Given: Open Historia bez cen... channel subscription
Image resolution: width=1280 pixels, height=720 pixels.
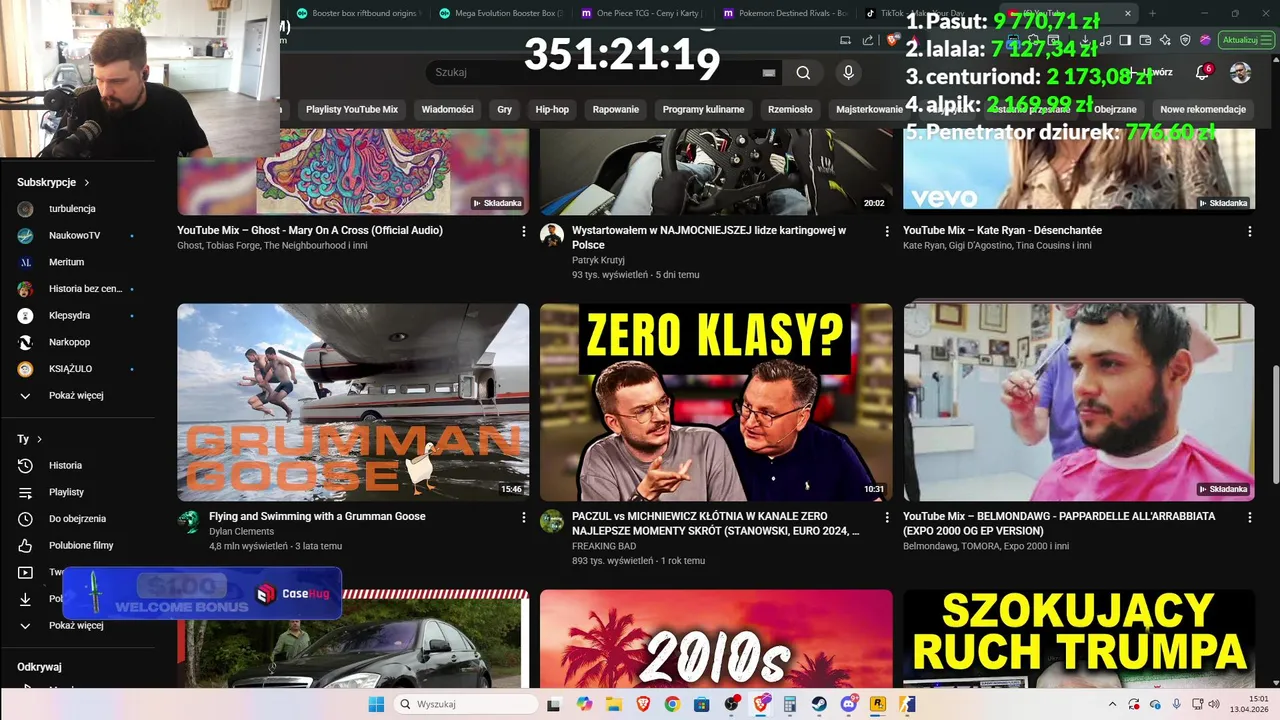Looking at the screenshot, I should point(85,288).
